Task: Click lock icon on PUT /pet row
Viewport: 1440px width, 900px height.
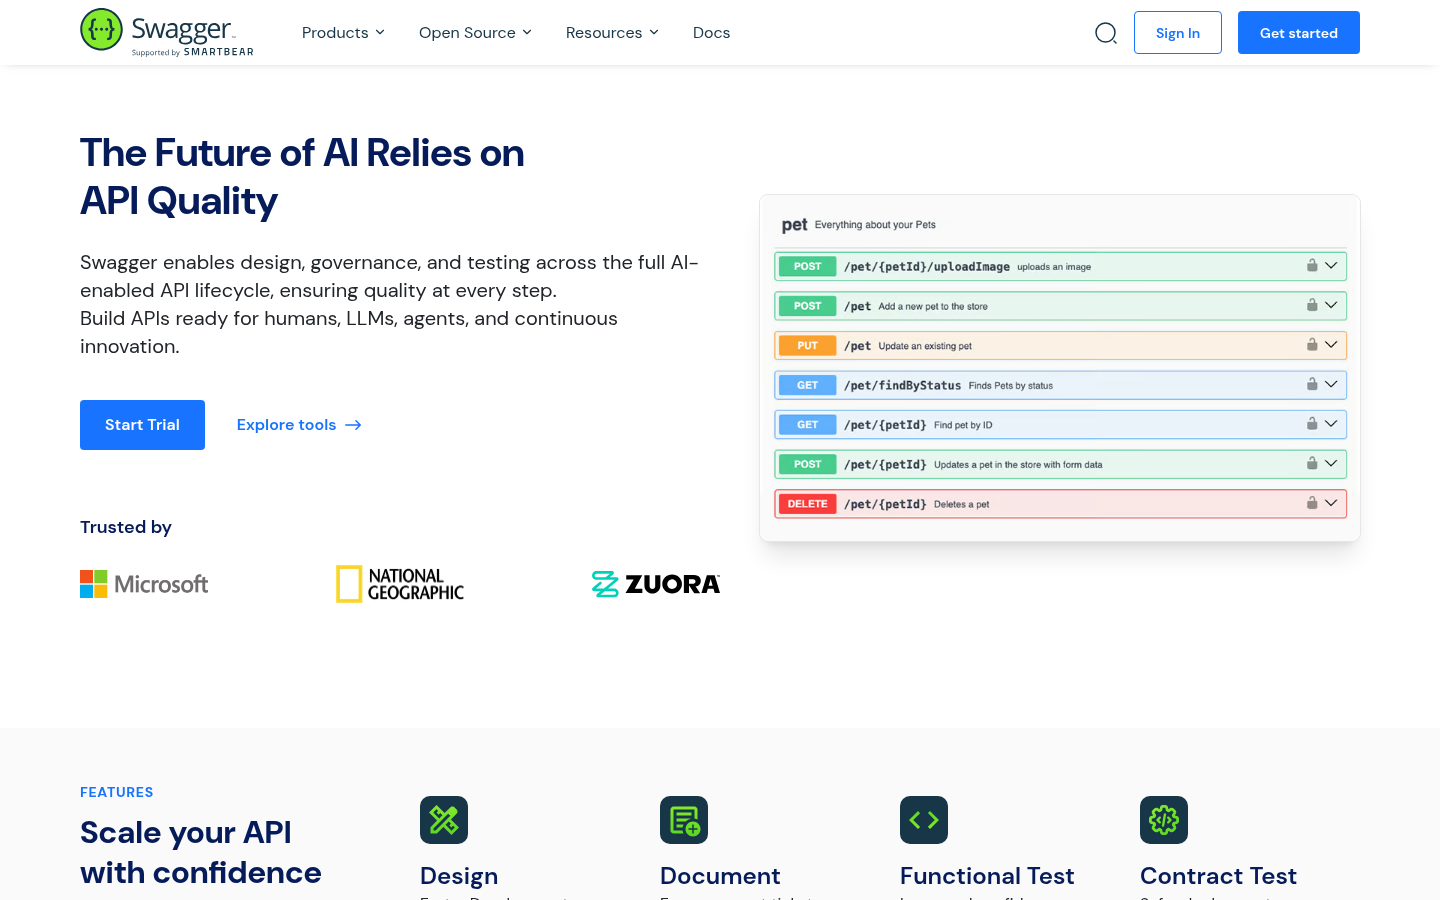Action: 1312,345
